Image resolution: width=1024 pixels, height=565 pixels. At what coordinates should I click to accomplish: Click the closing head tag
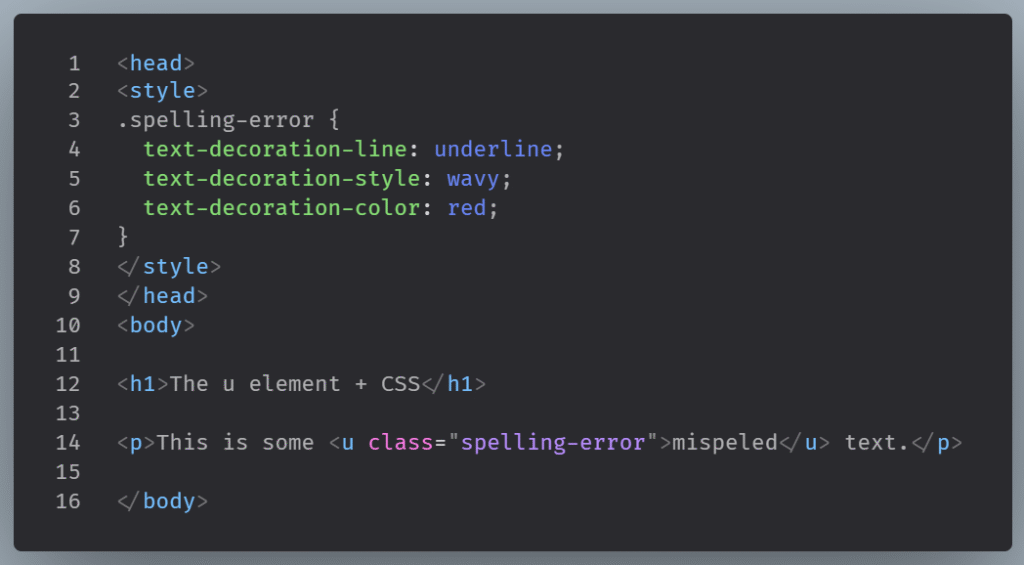(162, 295)
